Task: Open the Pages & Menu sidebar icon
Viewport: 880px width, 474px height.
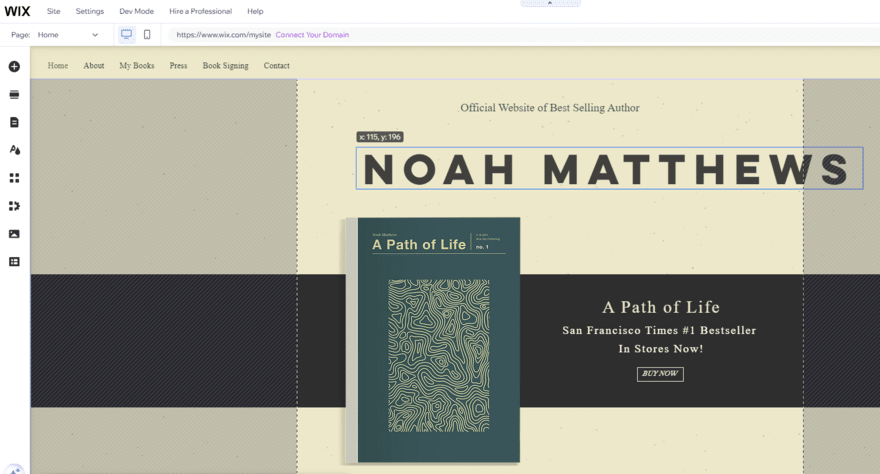Action: [x=14, y=122]
